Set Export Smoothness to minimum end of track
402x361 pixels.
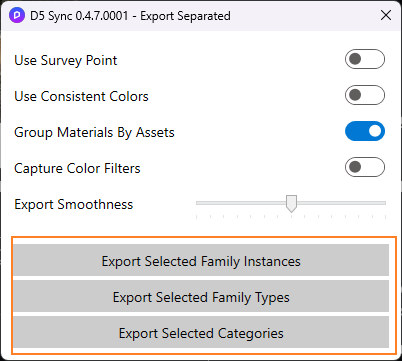tap(197, 203)
